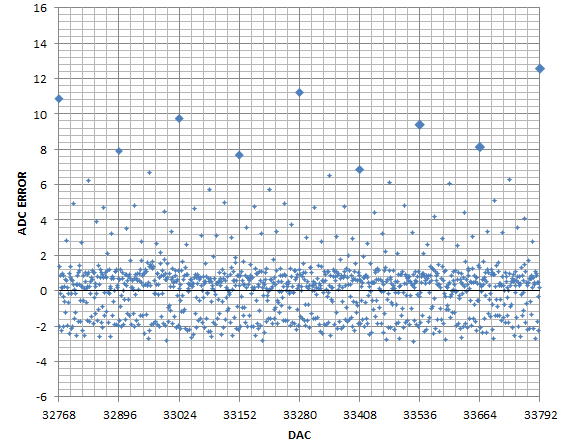This screenshot has height=448, width=569.
Task: Select the large diamond at DAC 33152
Action: (239, 155)
